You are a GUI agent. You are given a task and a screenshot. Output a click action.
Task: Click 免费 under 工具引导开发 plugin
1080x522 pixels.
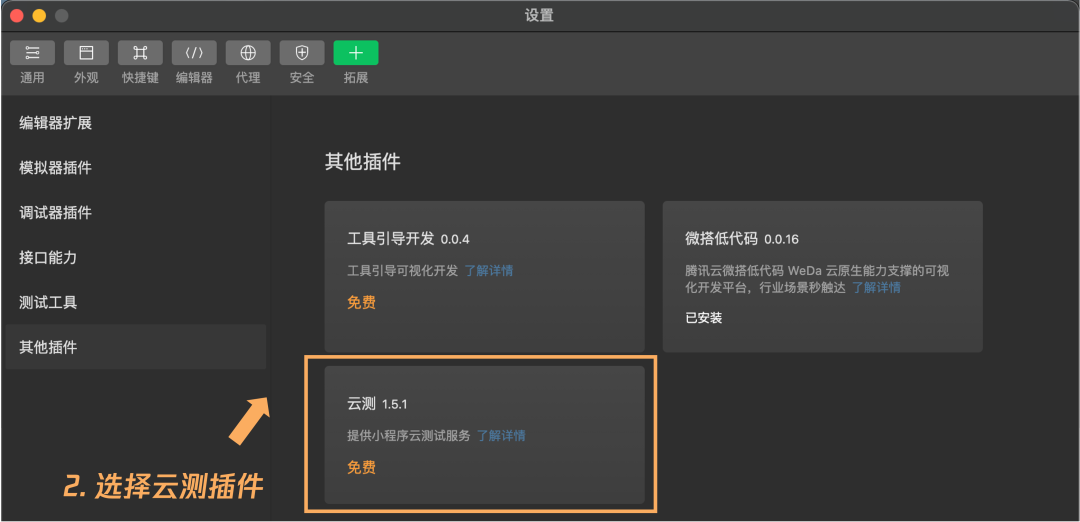[362, 302]
